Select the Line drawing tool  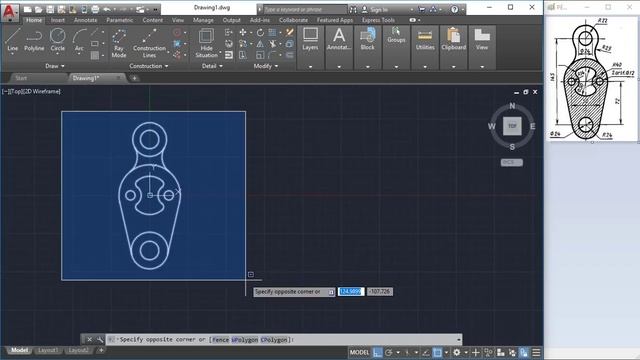[12, 40]
